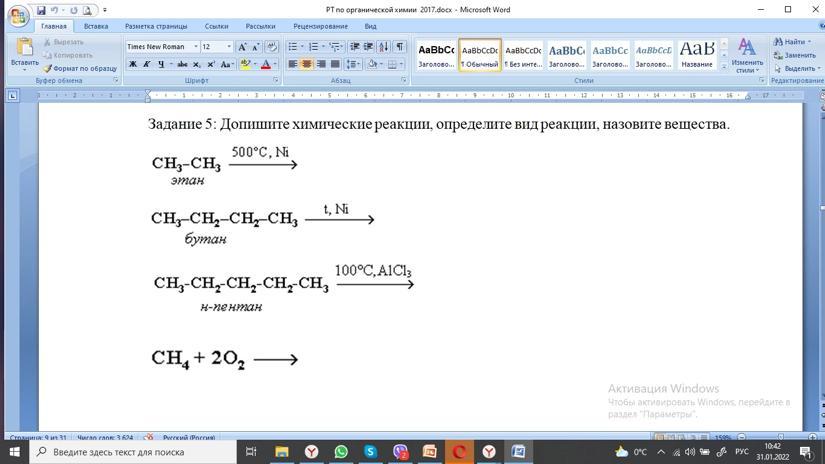Screen dimensions: 825x464
Task: Open Абзац dialog launcher
Action: [x=404, y=80]
